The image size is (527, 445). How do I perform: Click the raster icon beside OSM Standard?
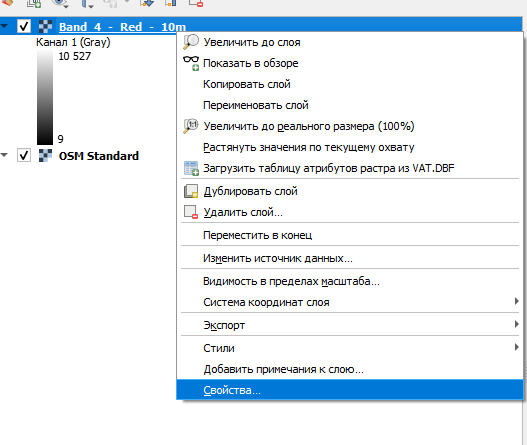[45, 156]
